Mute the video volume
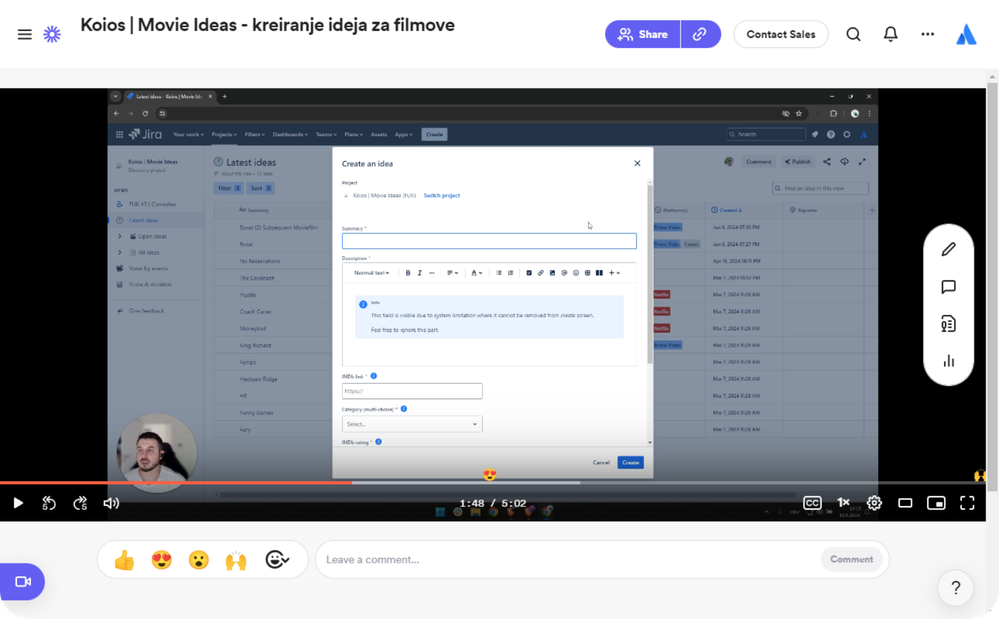This screenshot has height=619, width=999. pyautogui.click(x=111, y=503)
